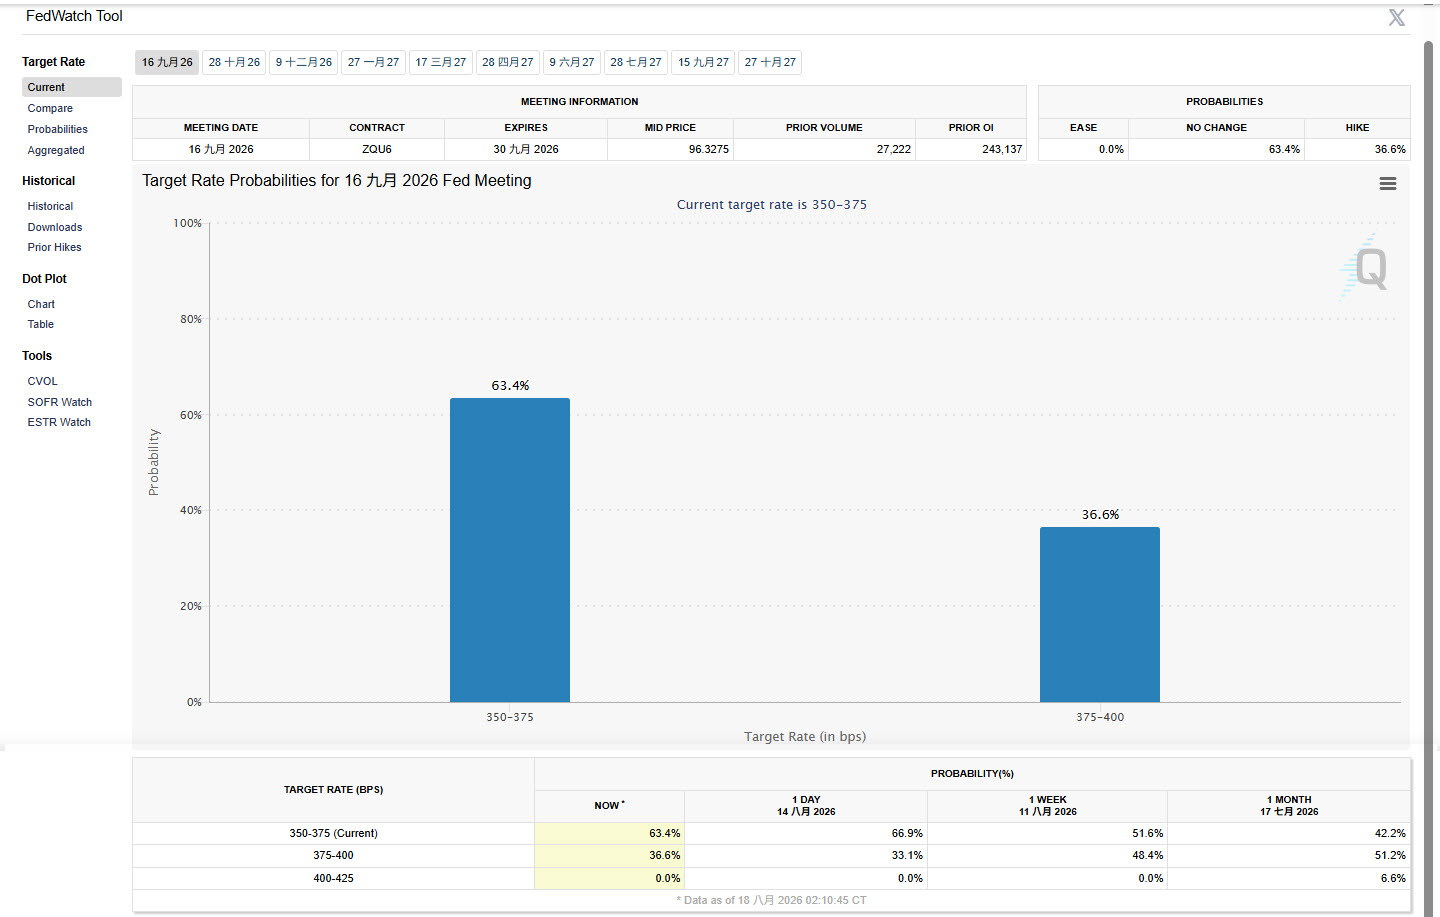
Task: View Prior Hikes page
Action: pyautogui.click(x=55, y=247)
